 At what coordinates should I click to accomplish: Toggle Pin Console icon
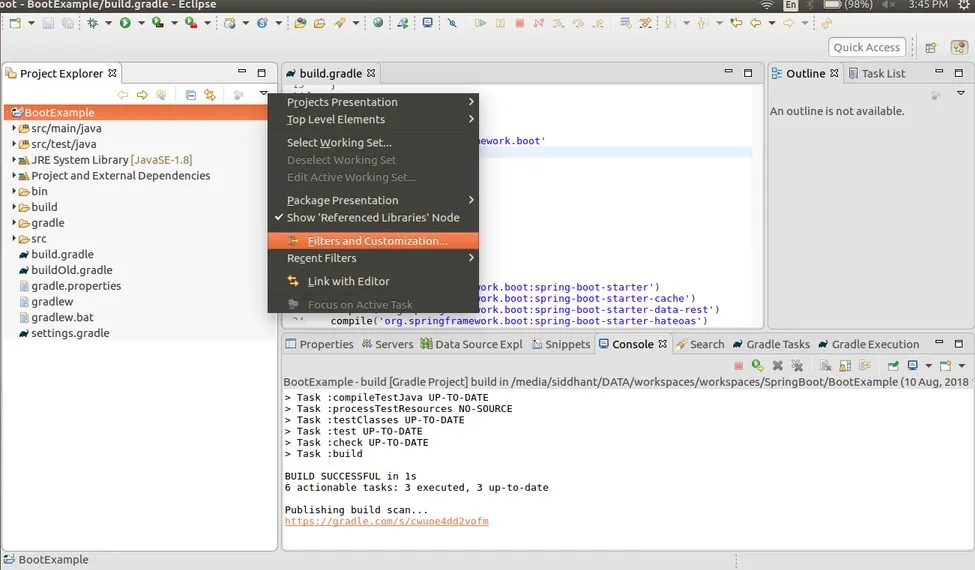click(893, 365)
